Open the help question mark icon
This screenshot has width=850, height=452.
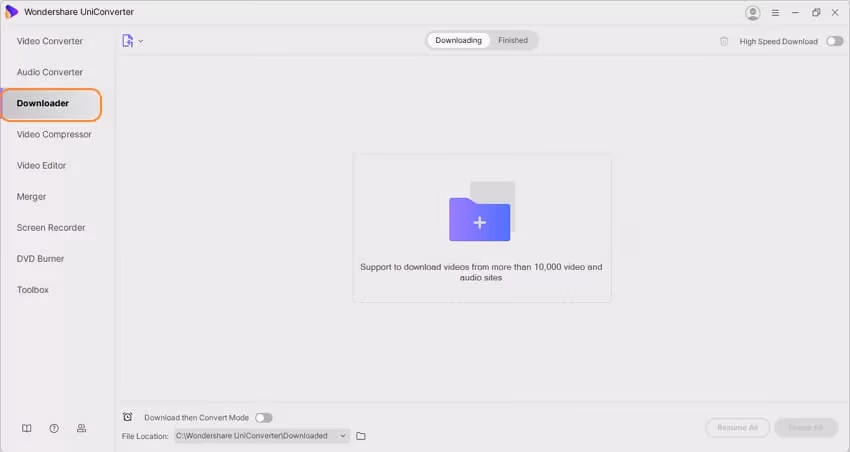54,428
